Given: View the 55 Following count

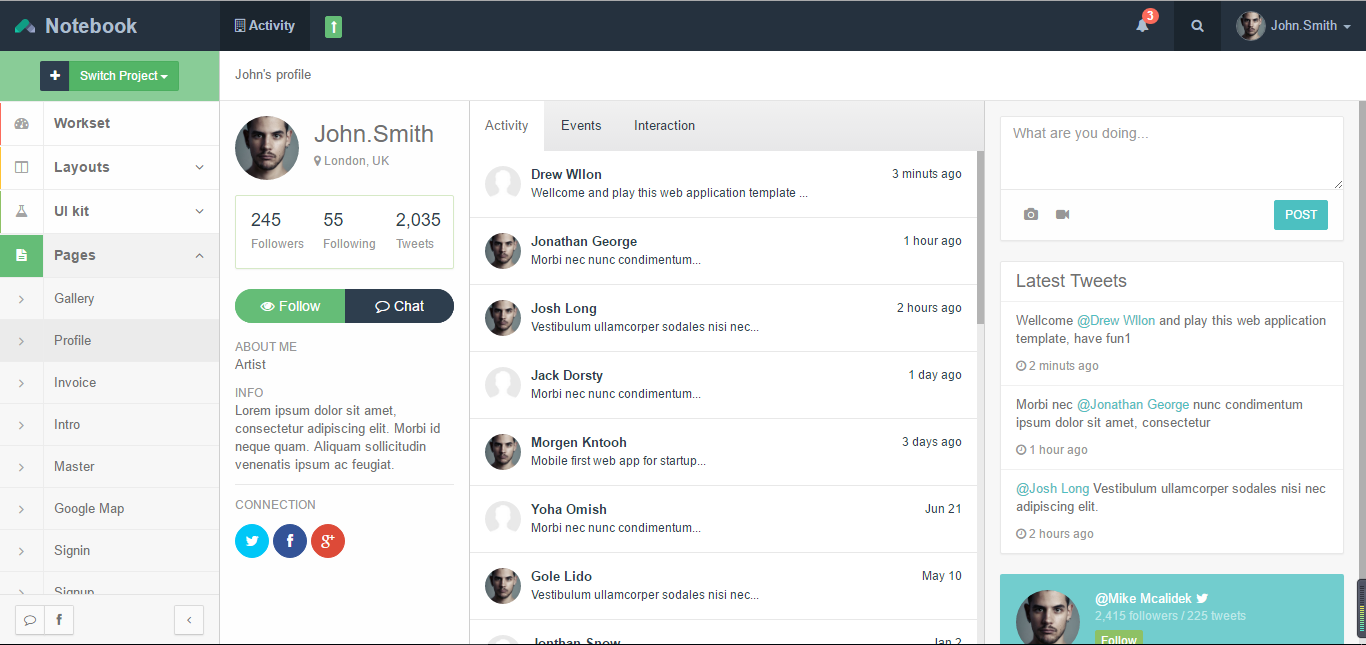Looking at the screenshot, I should 349,231.
